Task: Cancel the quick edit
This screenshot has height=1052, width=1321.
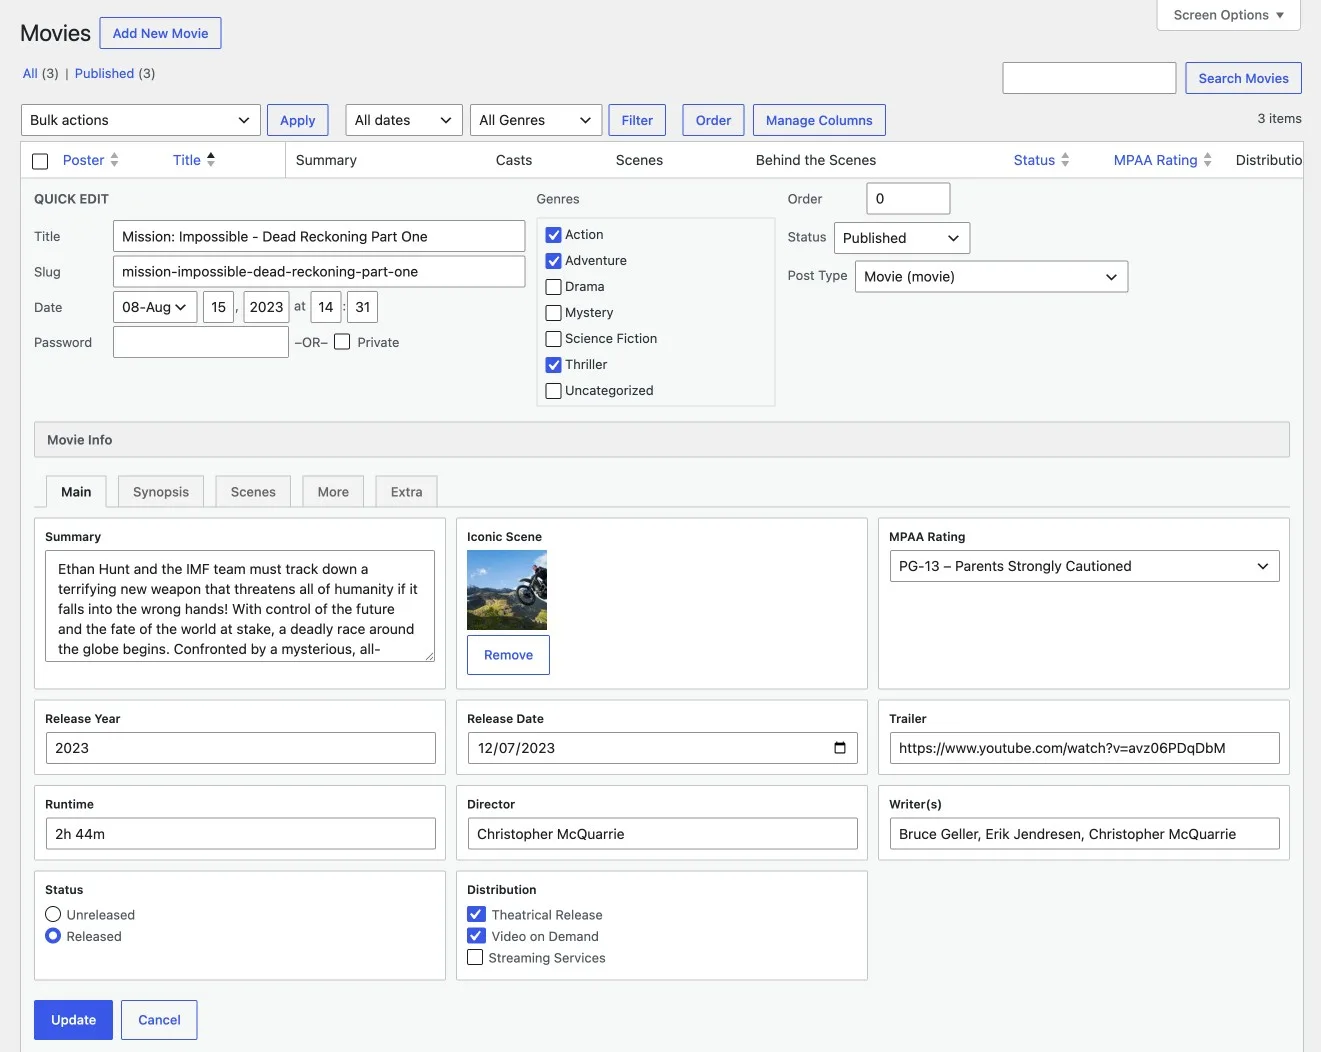Action: click(x=159, y=1020)
